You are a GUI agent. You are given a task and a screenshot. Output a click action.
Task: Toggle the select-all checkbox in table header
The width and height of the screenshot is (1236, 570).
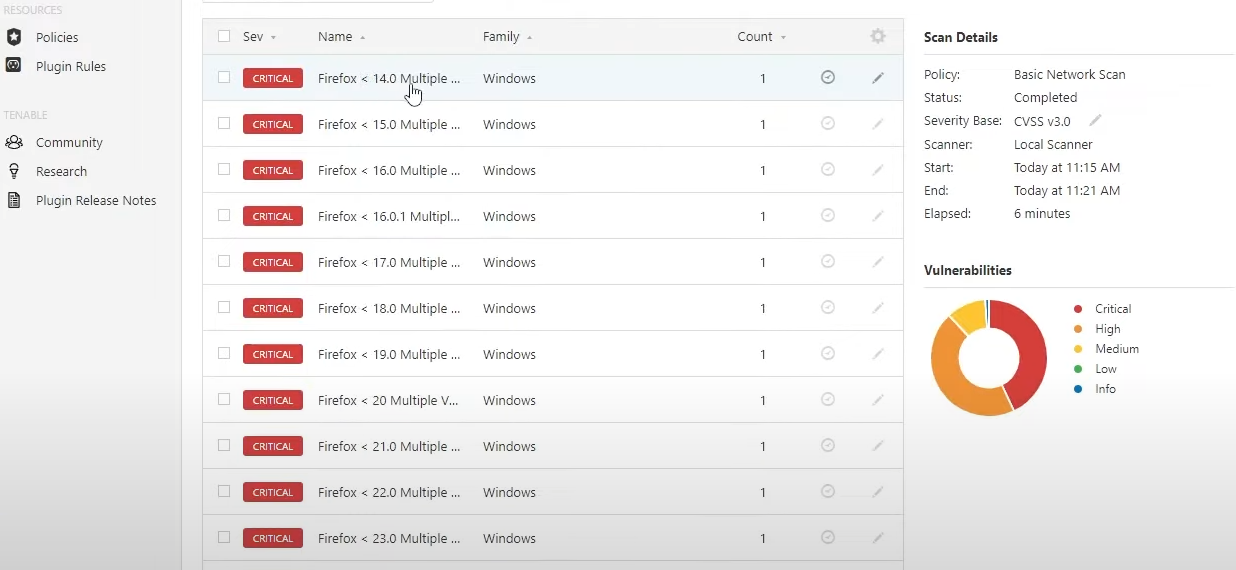click(224, 36)
